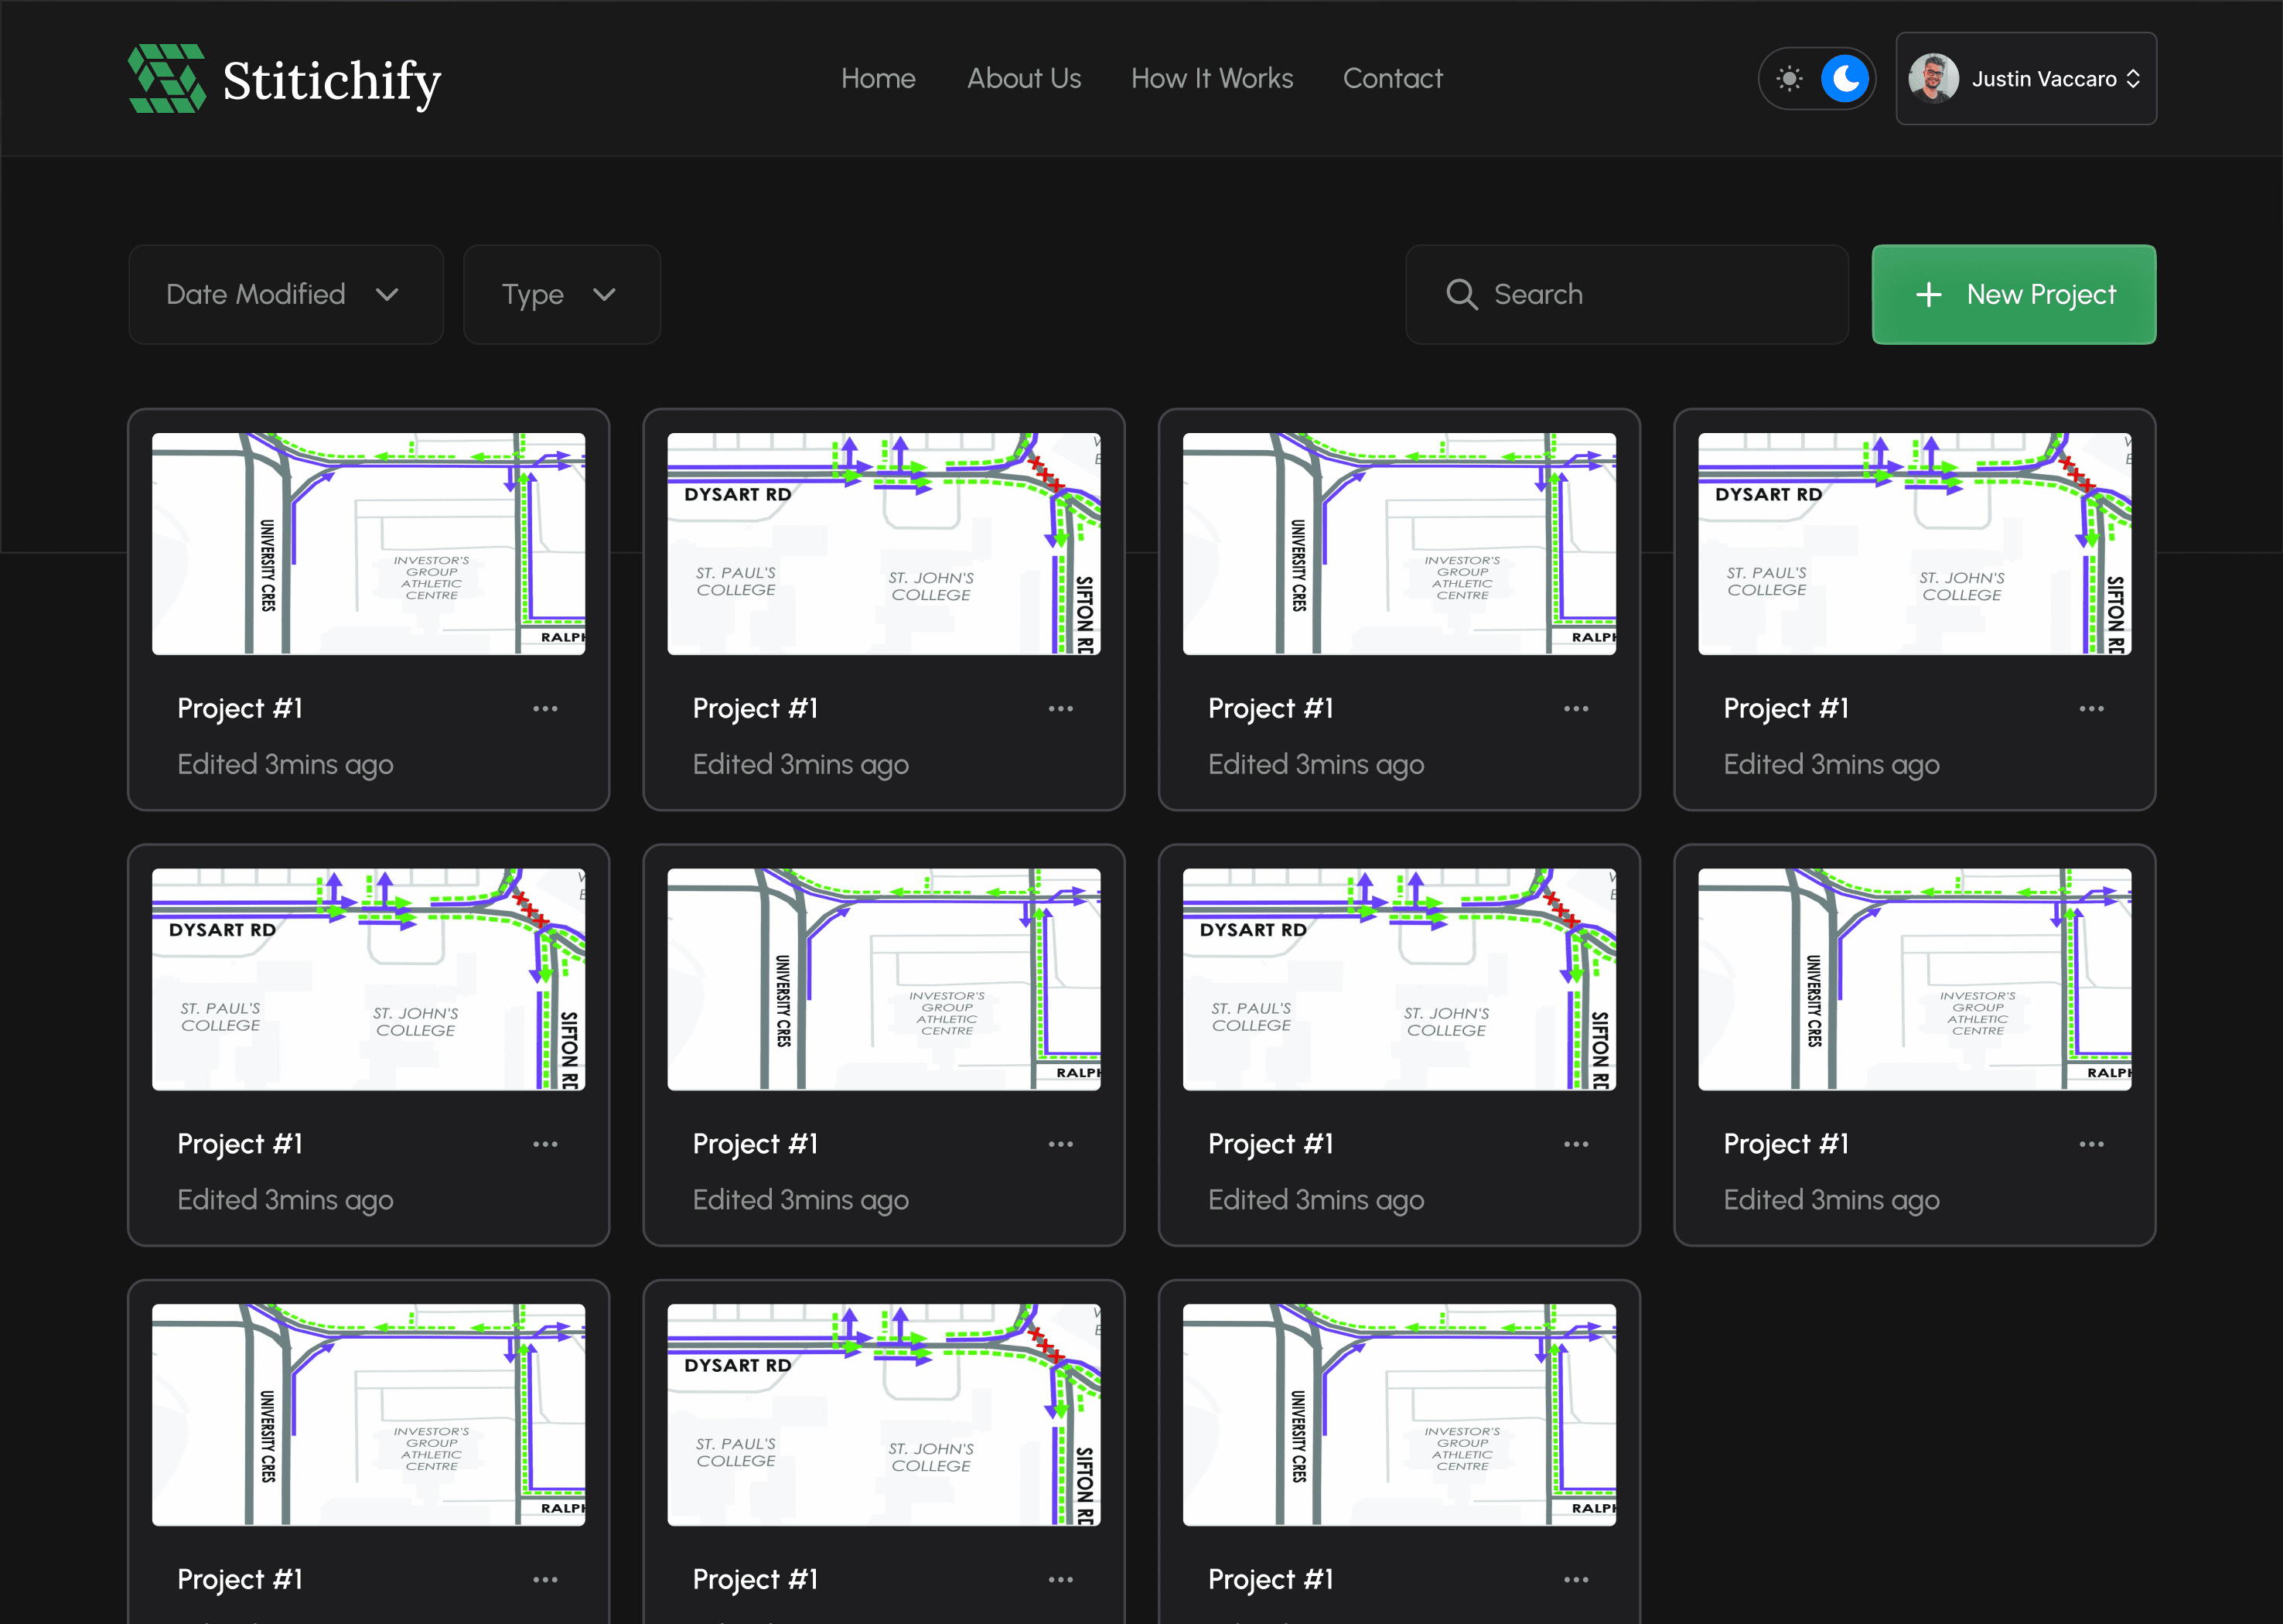2283x1624 pixels.
Task: Click the magnifier search icon
Action: [x=1461, y=294]
